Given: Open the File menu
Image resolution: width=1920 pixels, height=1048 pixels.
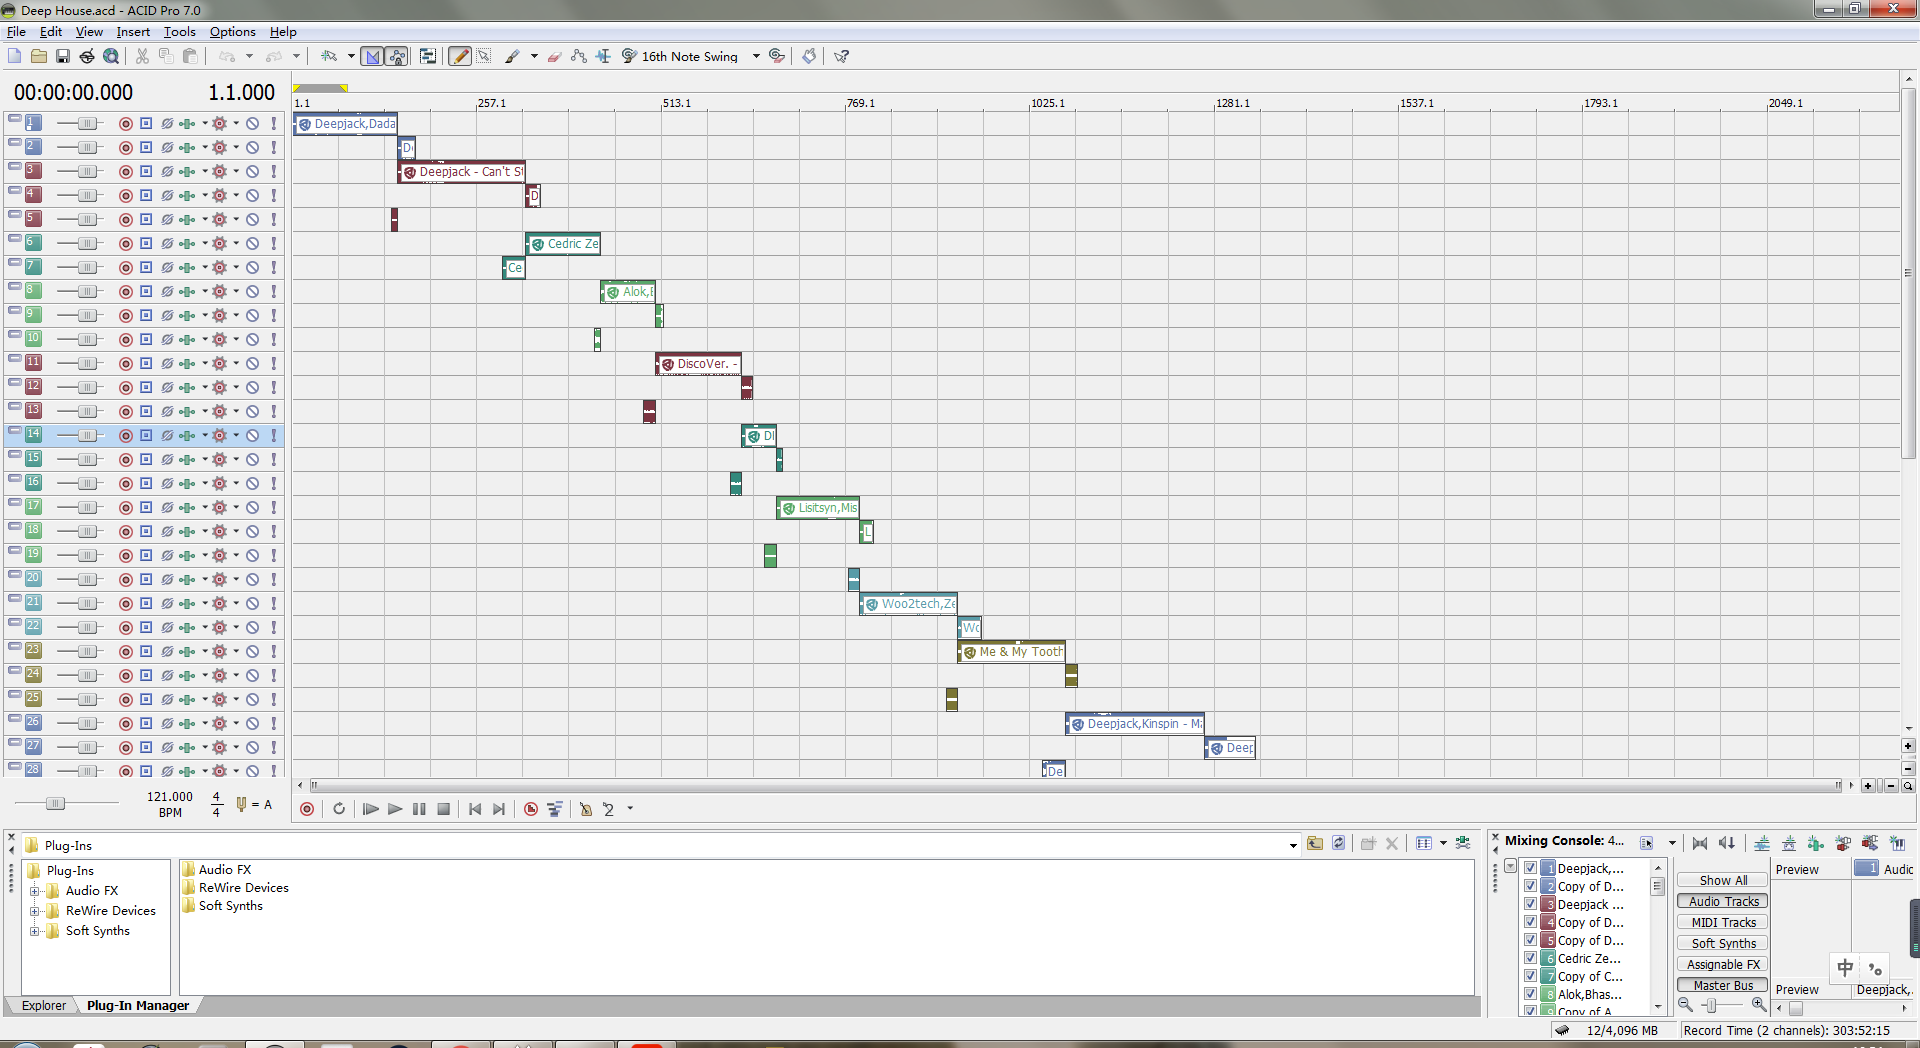Looking at the screenshot, I should pyautogui.click(x=16, y=32).
